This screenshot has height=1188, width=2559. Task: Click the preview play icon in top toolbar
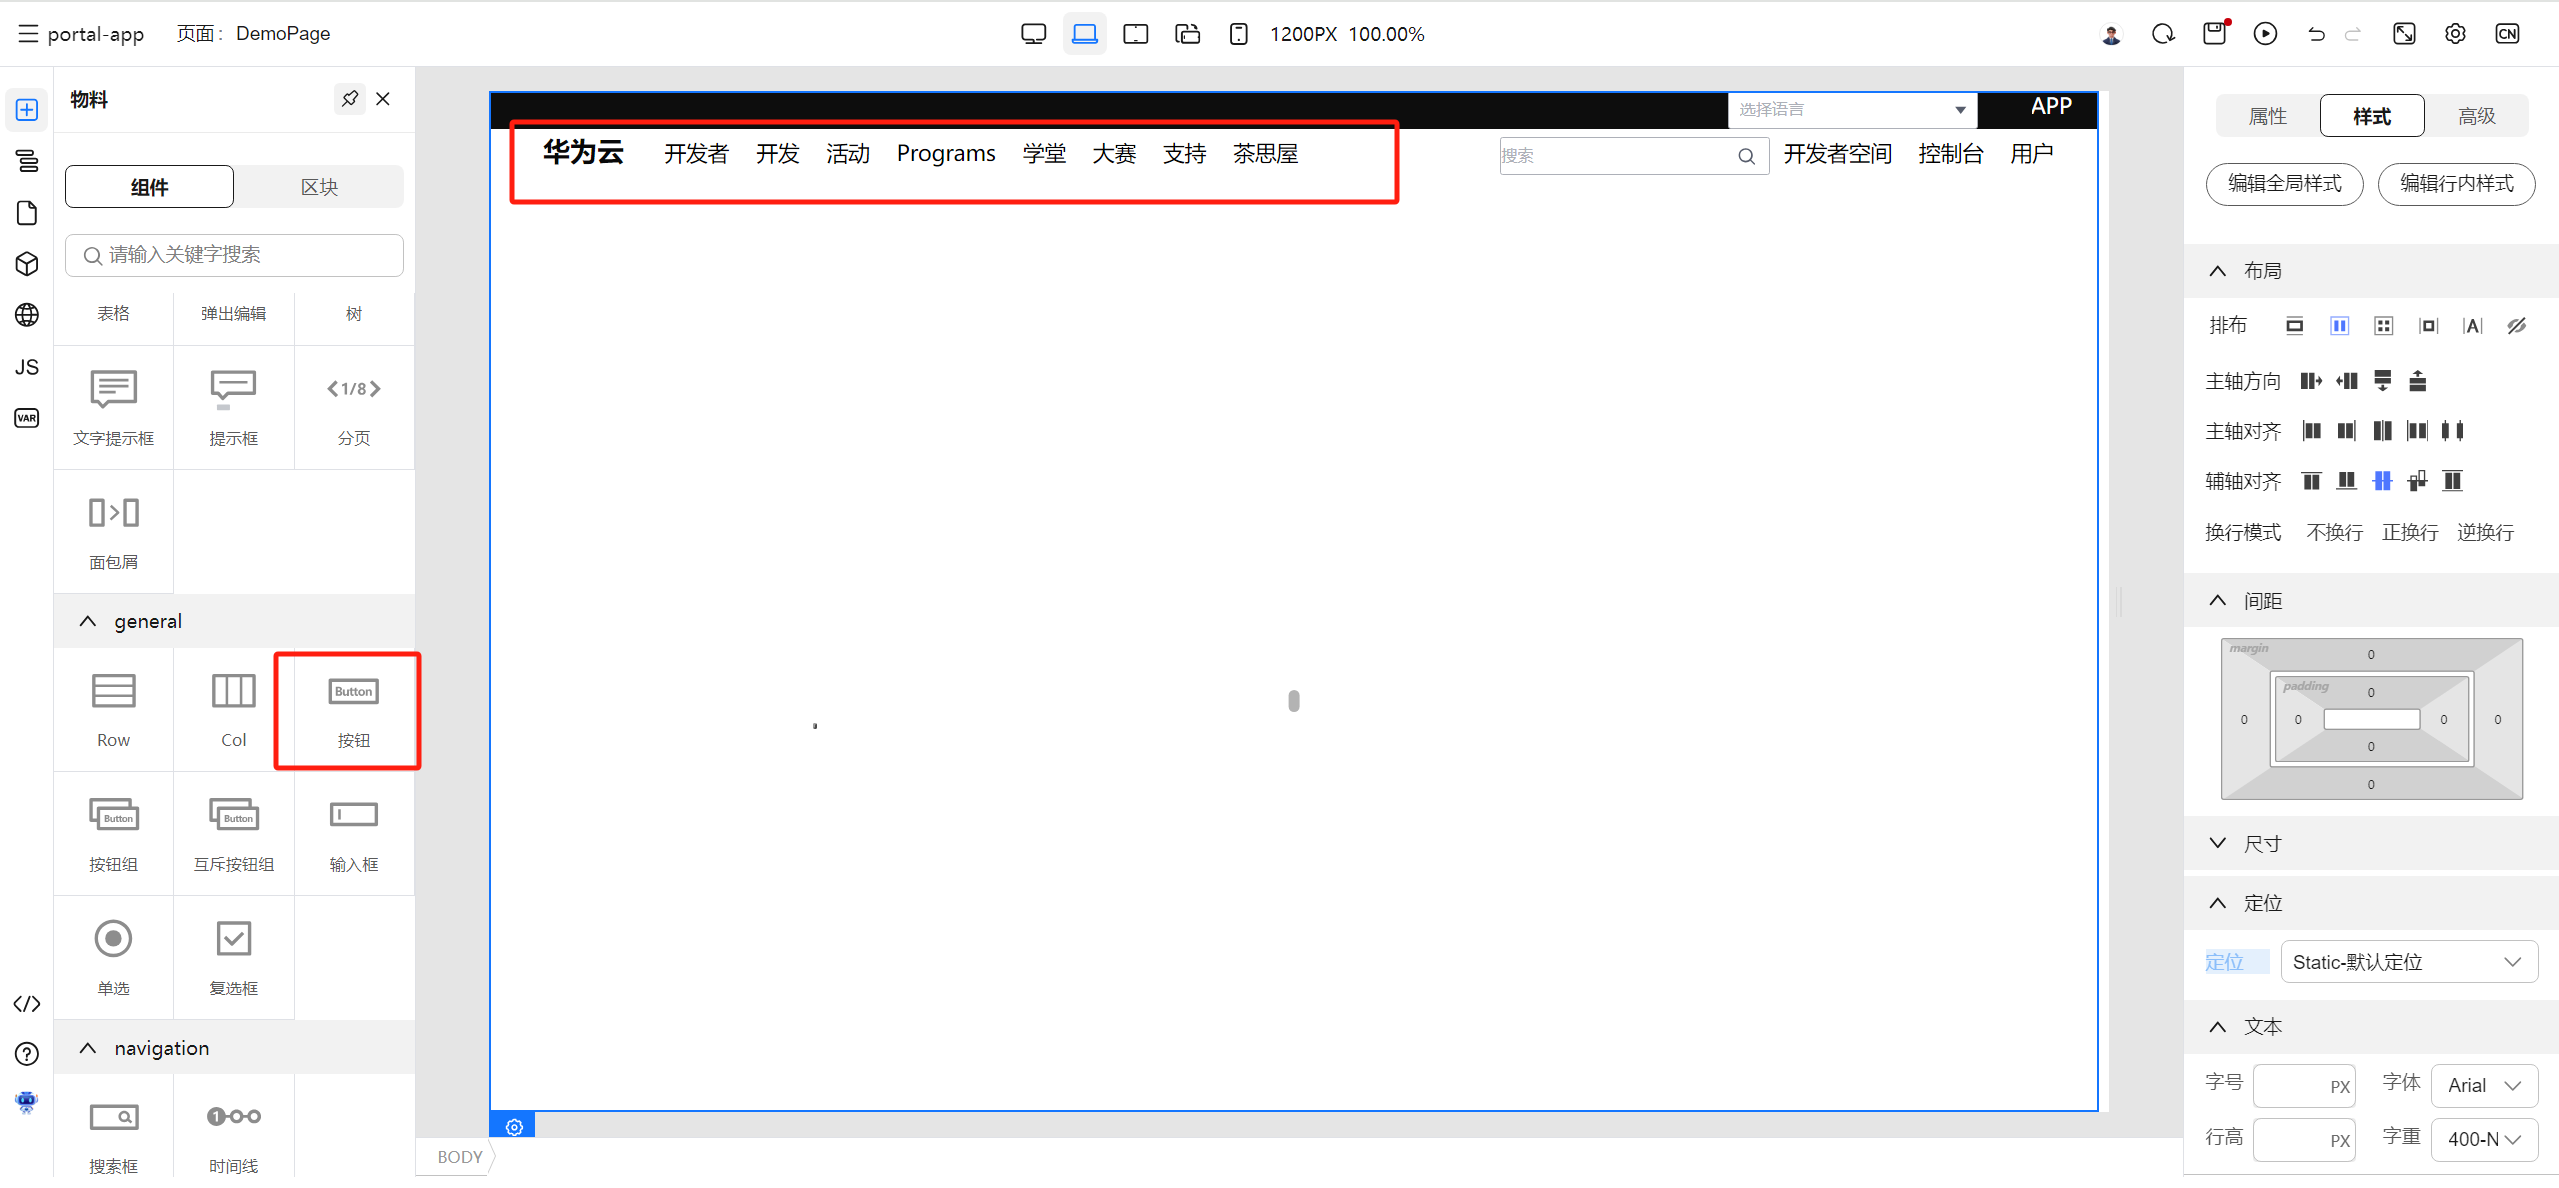pyautogui.click(x=2265, y=34)
